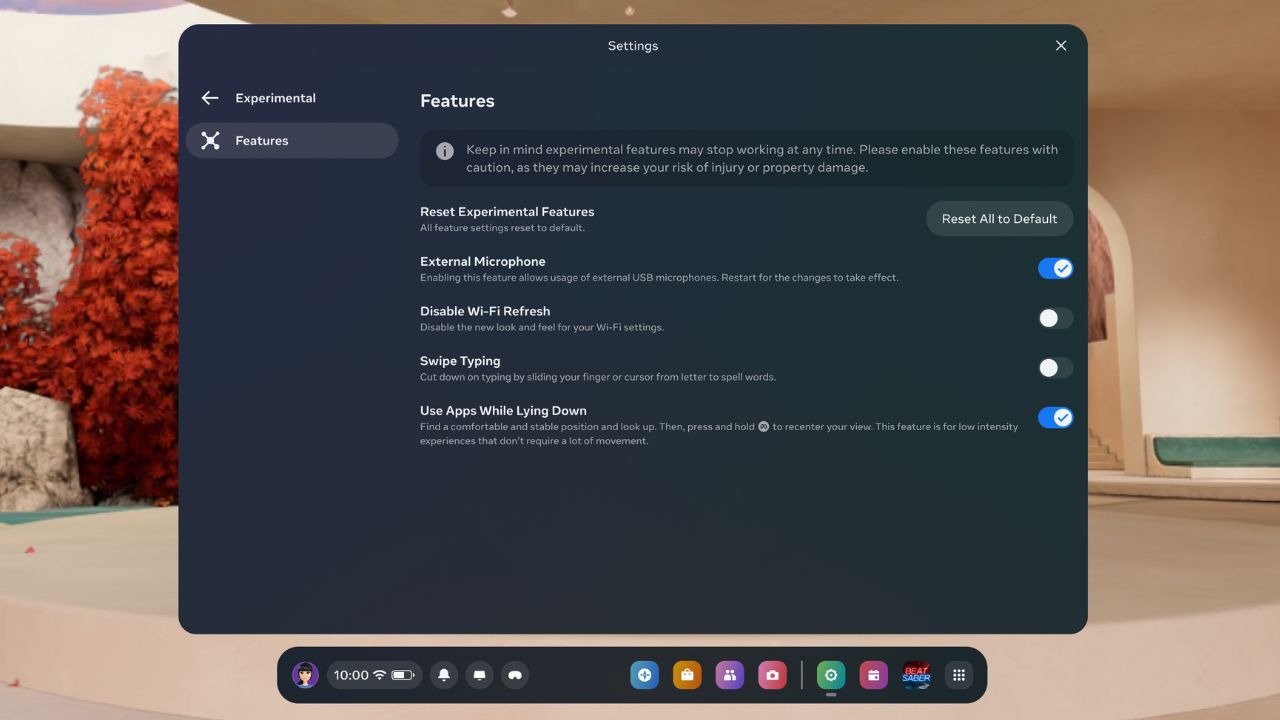1280x720 pixels.
Task: Disable the External Microphone toggle
Action: click(x=1055, y=268)
